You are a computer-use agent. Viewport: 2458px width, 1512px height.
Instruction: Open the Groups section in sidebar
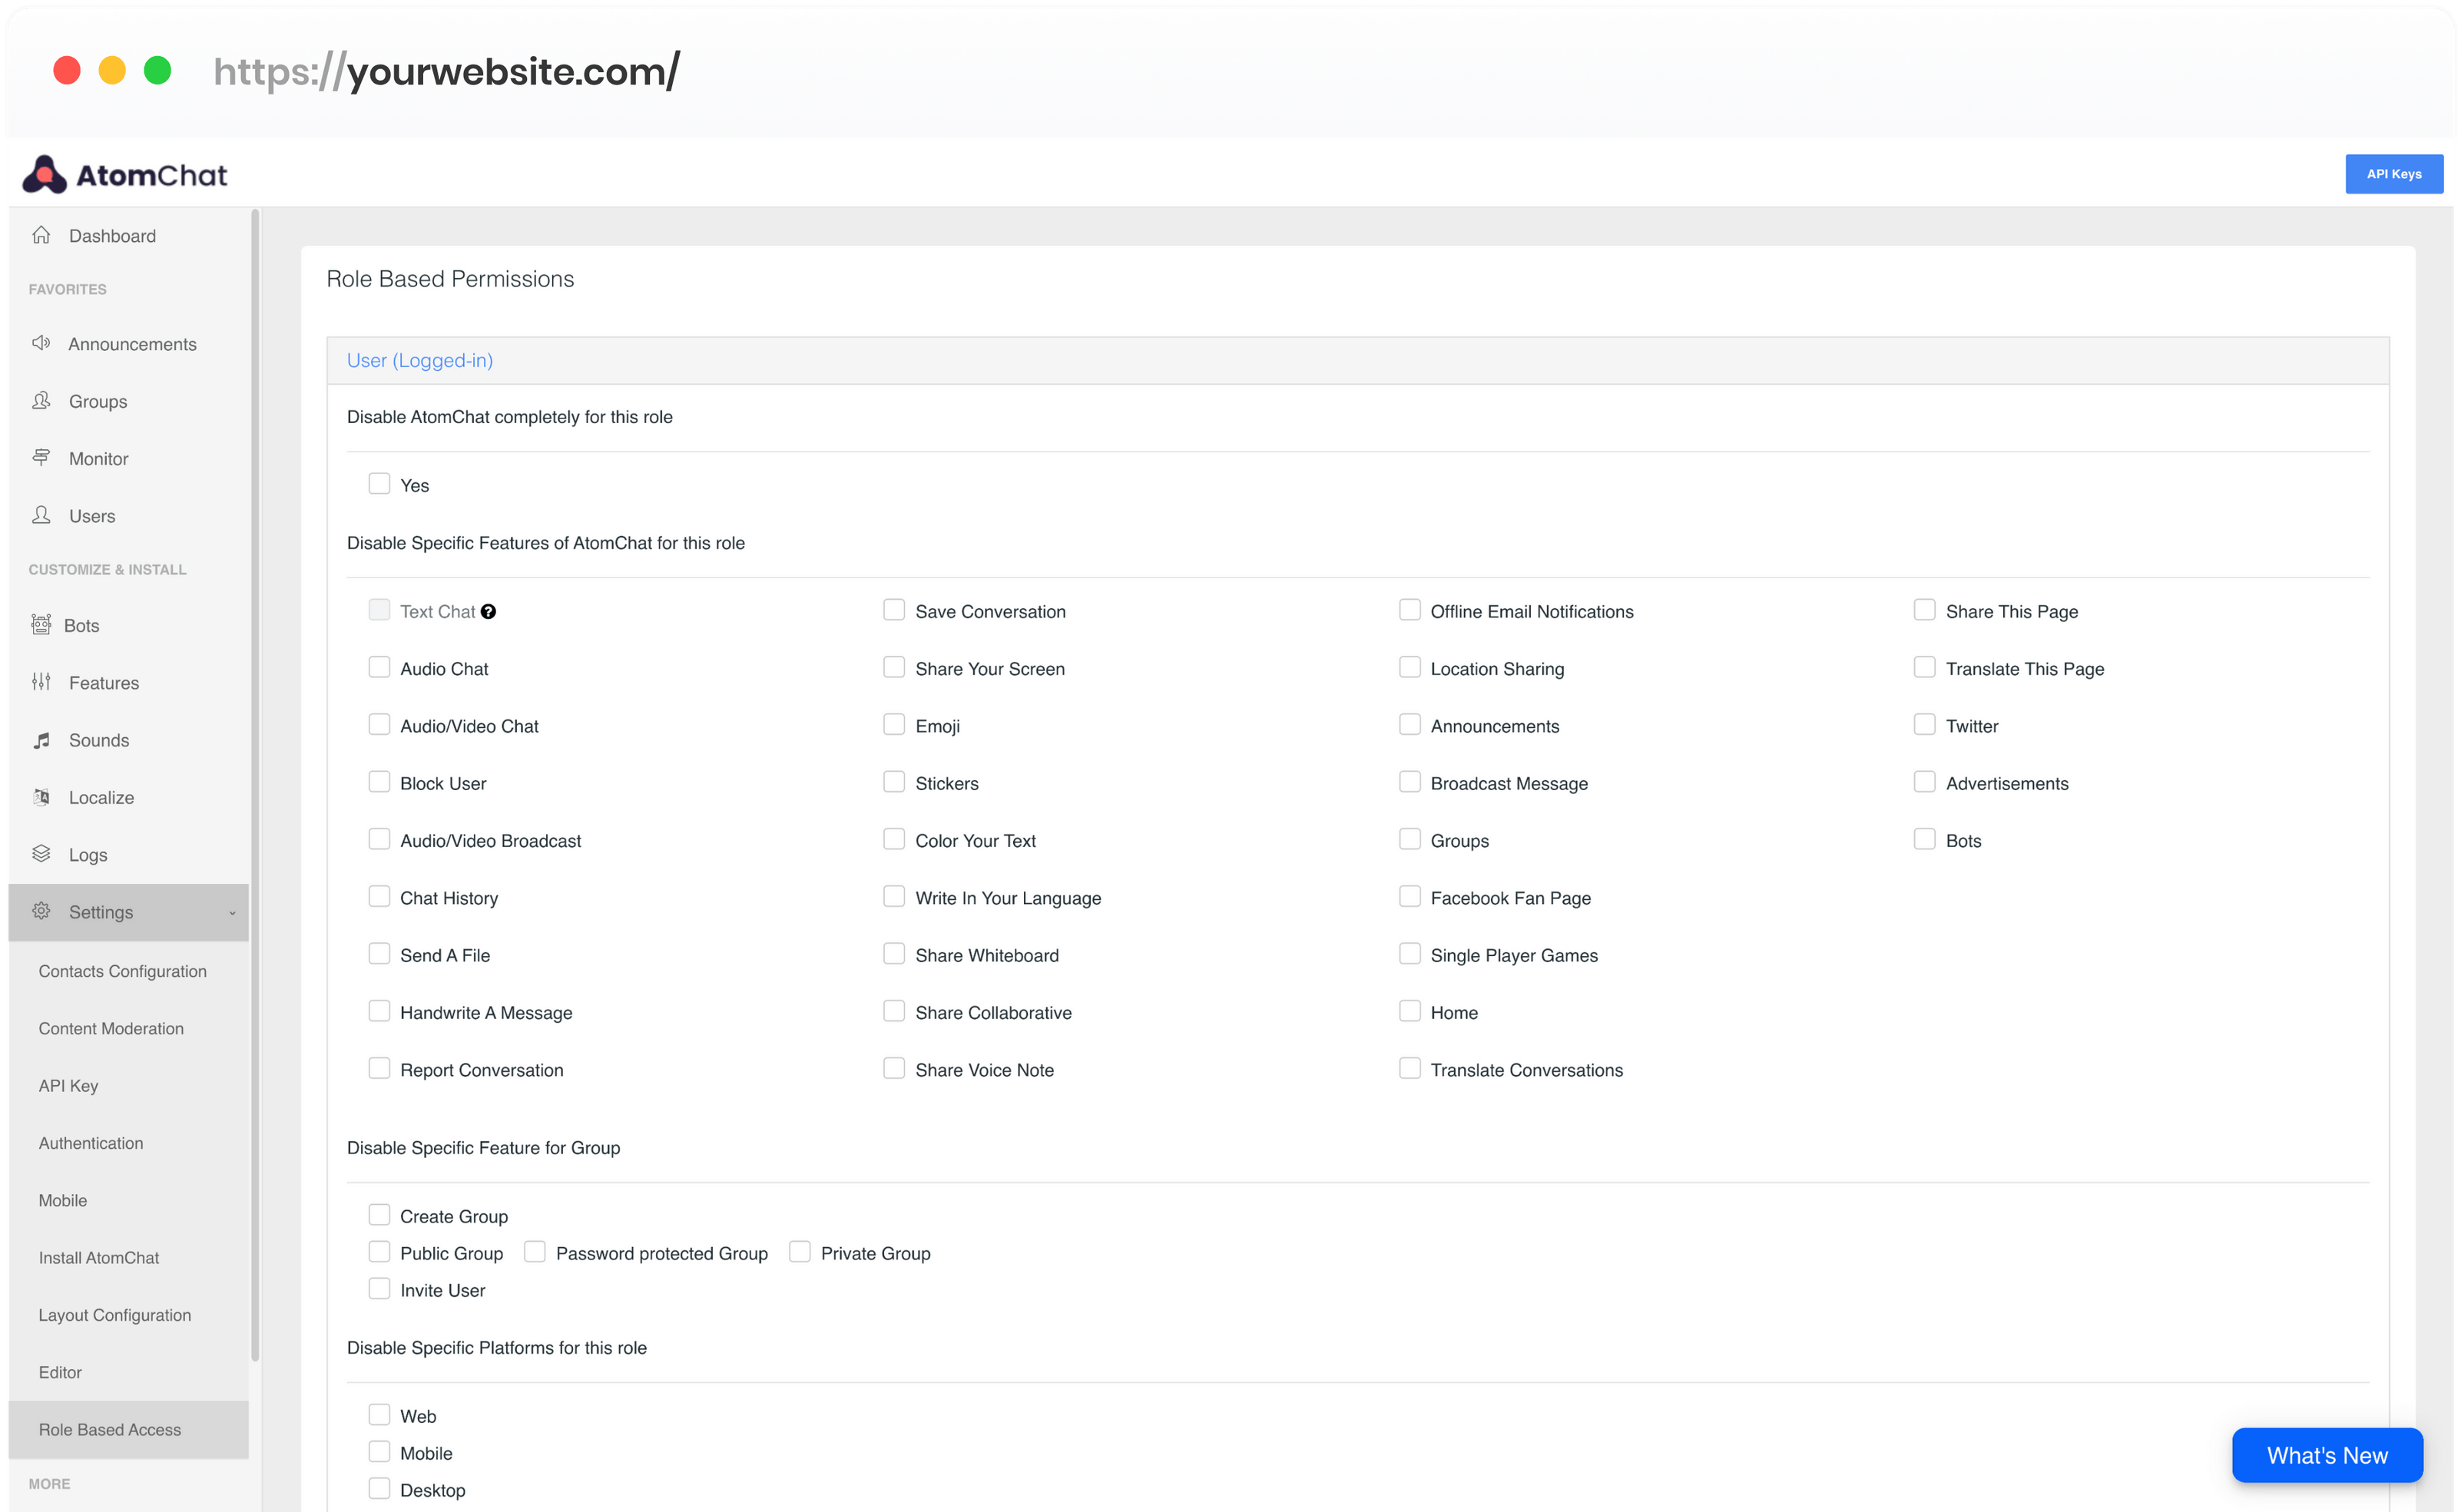click(x=97, y=401)
